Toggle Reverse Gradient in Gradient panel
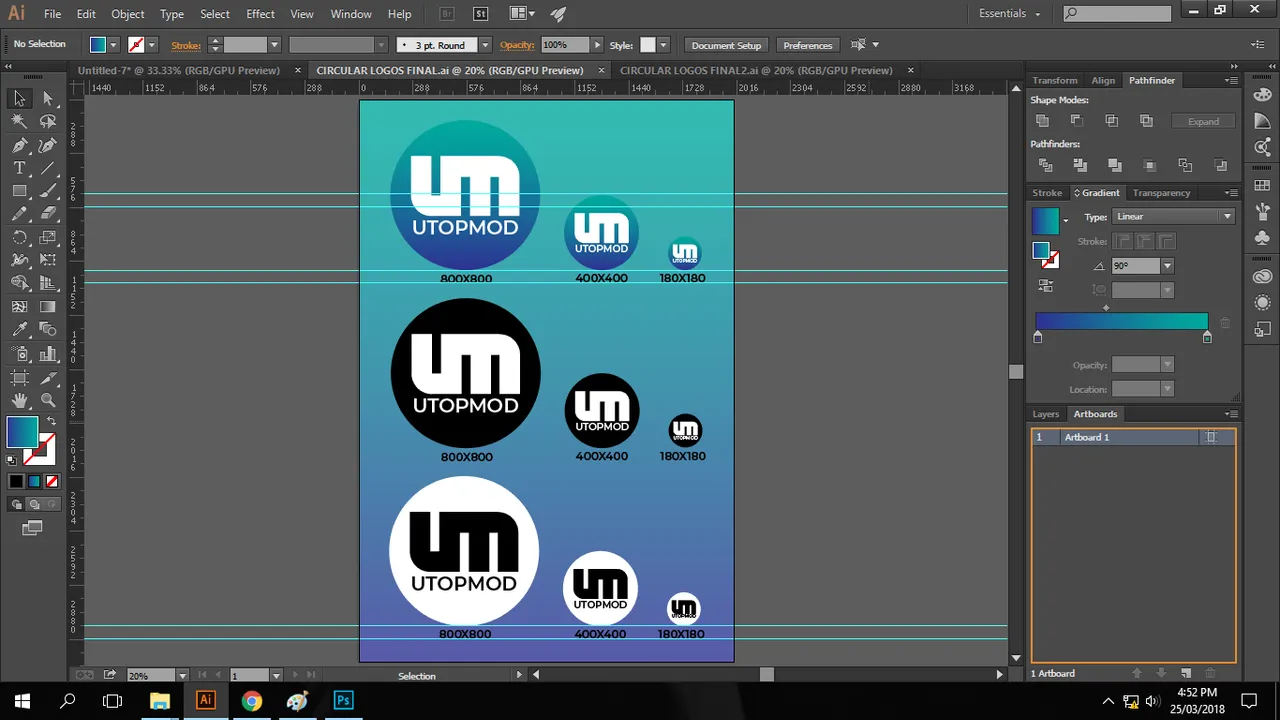The width and height of the screenshot is (1280, 720). 1046,285
